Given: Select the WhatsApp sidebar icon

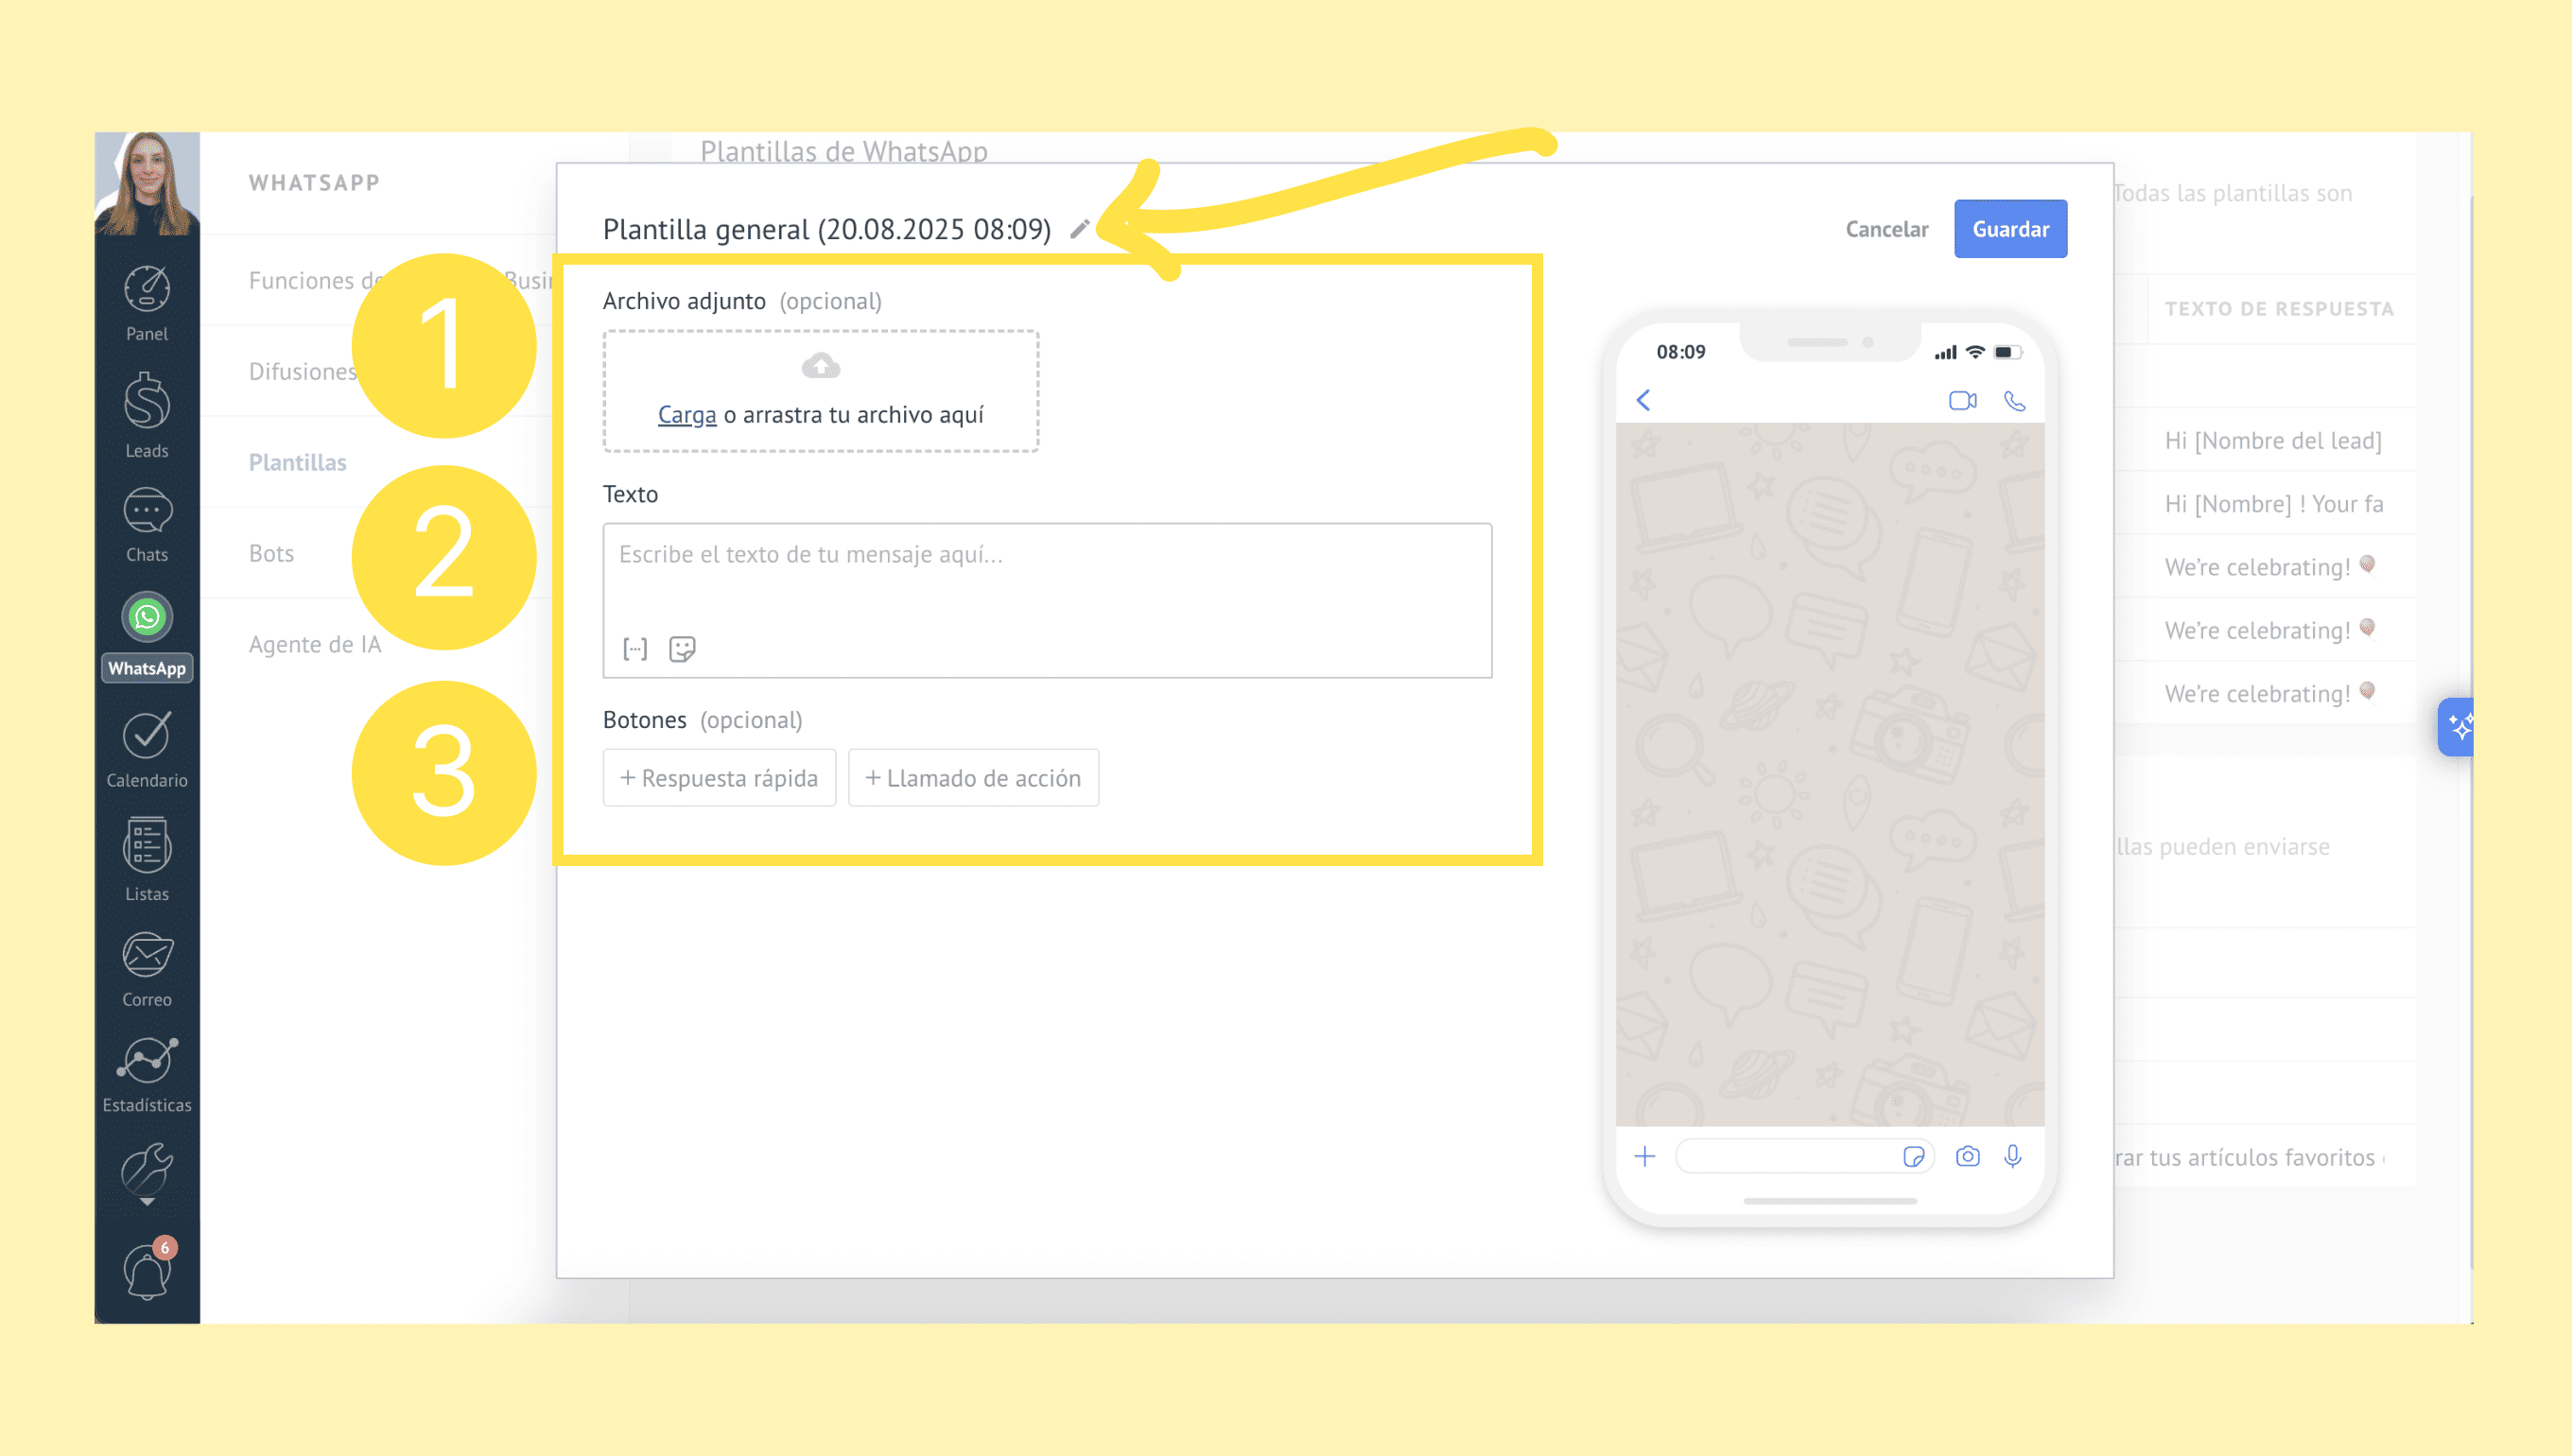Looking at the screenshot, I should tap(147, 617).
